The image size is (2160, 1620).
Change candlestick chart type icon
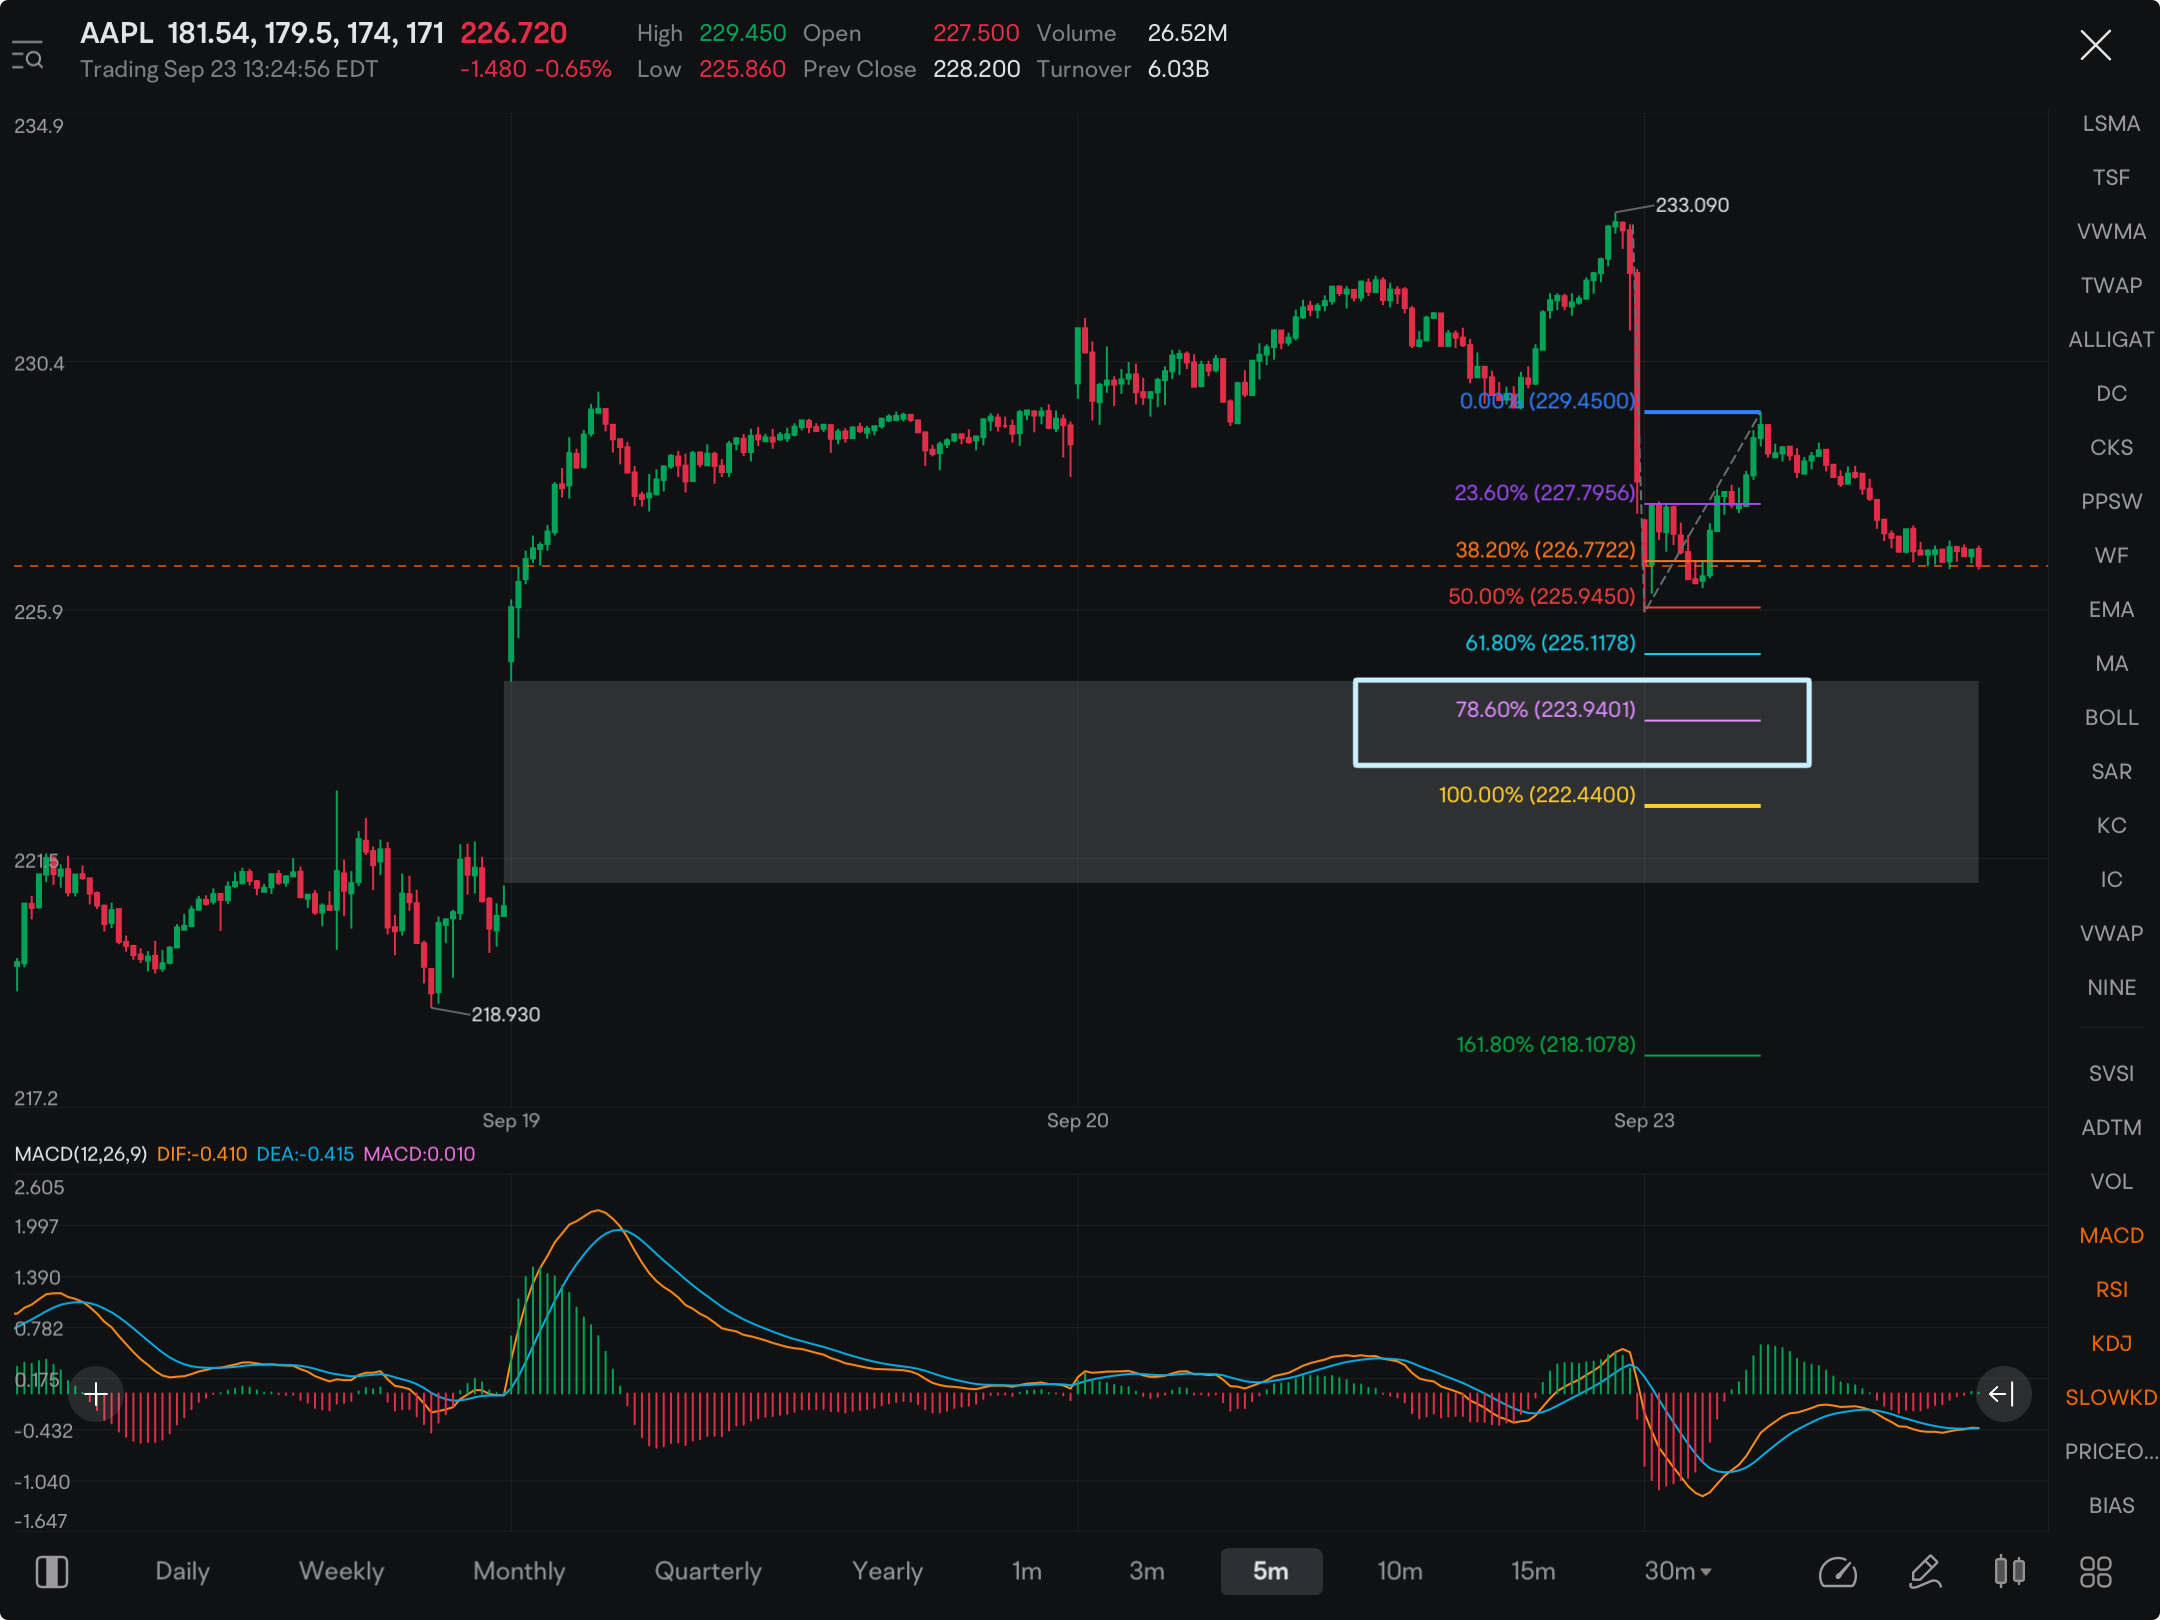click(2009, 1571)
